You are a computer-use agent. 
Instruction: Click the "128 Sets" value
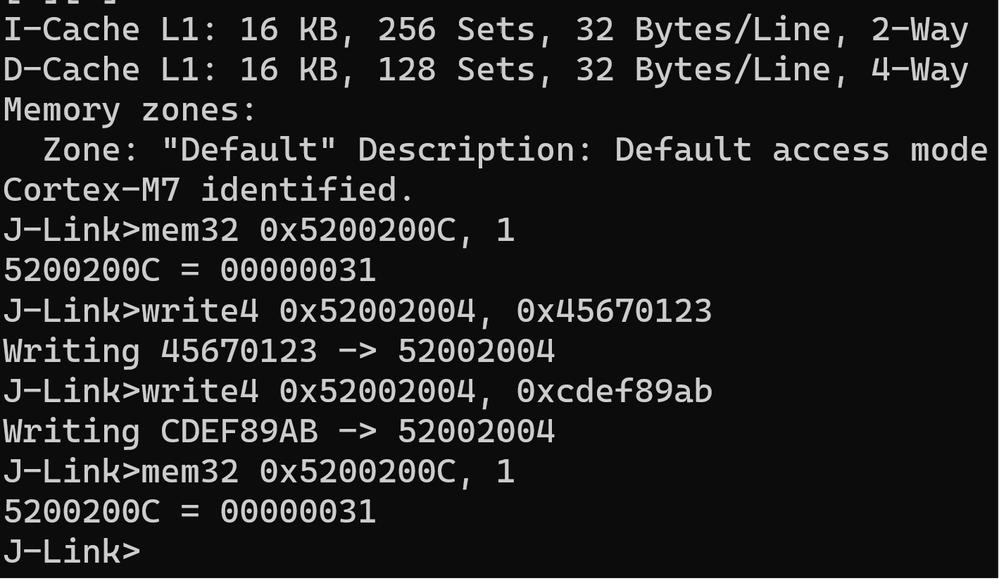point(445,70)
